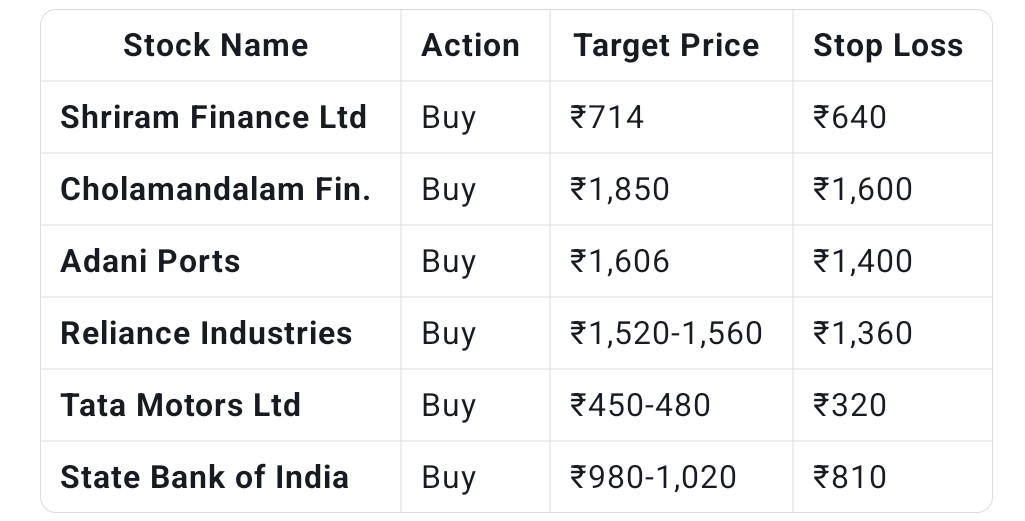Click the ₹640 stop loss value
Screen dimensions: 1025x521
pos(850,117)
